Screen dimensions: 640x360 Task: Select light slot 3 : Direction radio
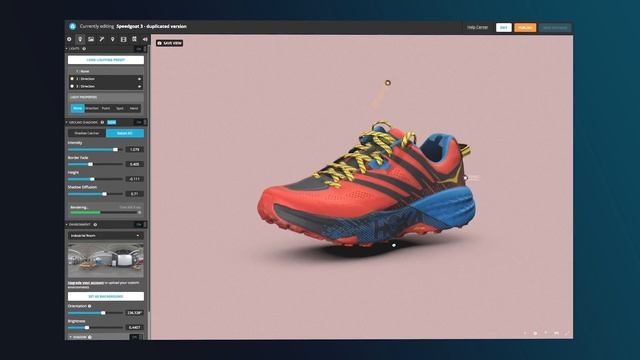tap(72, 87)
